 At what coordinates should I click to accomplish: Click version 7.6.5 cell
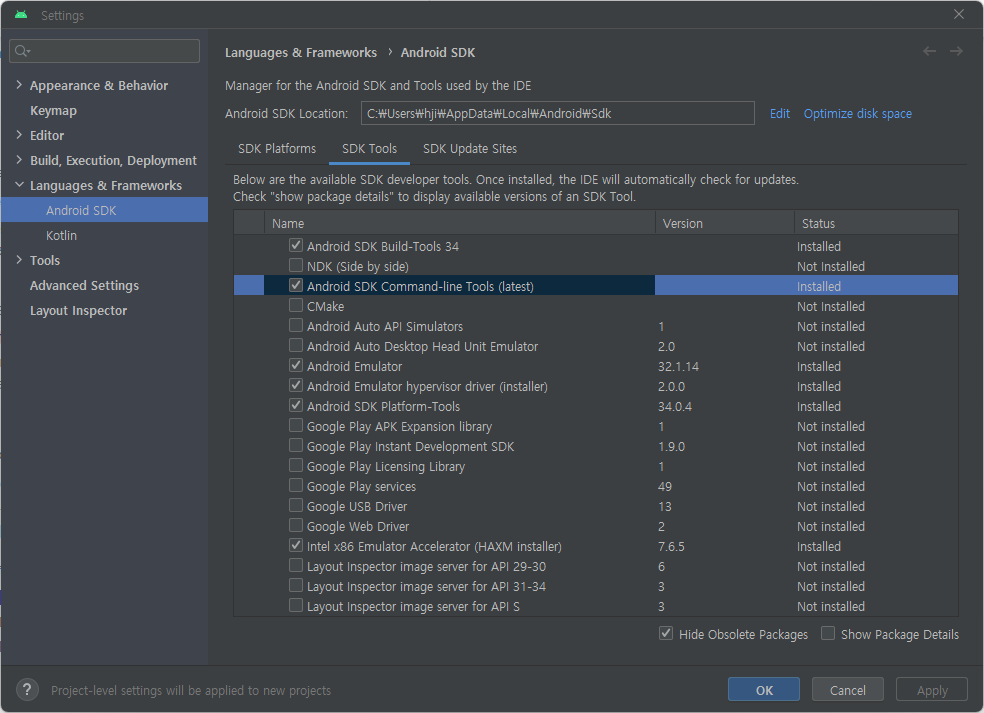(x=671, y=547)
